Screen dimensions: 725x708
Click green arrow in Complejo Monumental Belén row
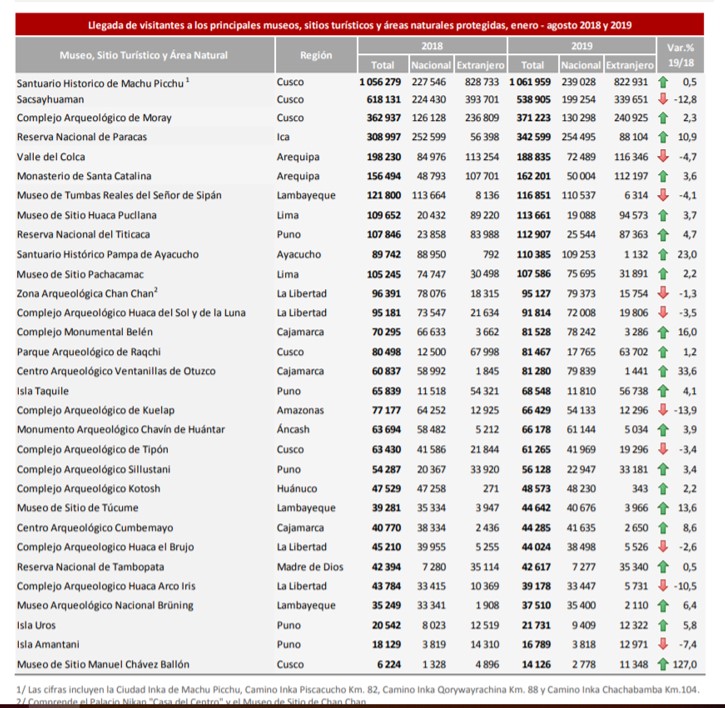pos(663,332)
